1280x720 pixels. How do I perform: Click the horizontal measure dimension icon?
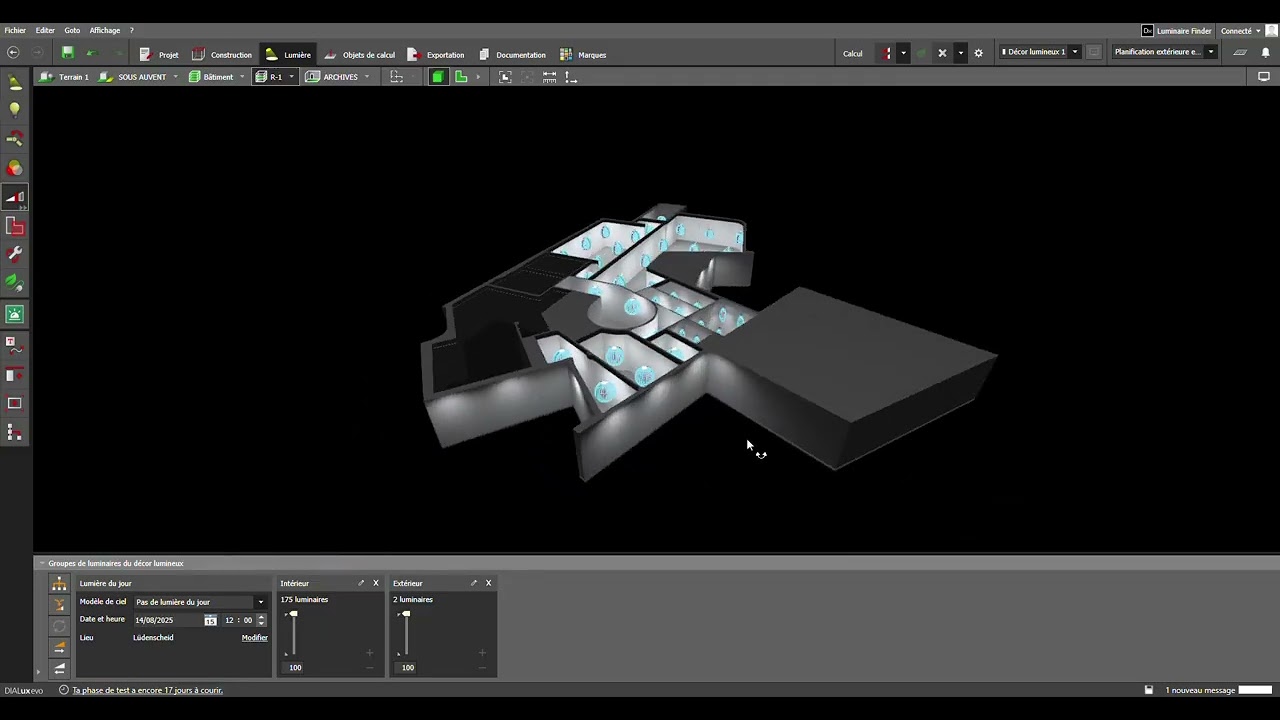[549, 77]
